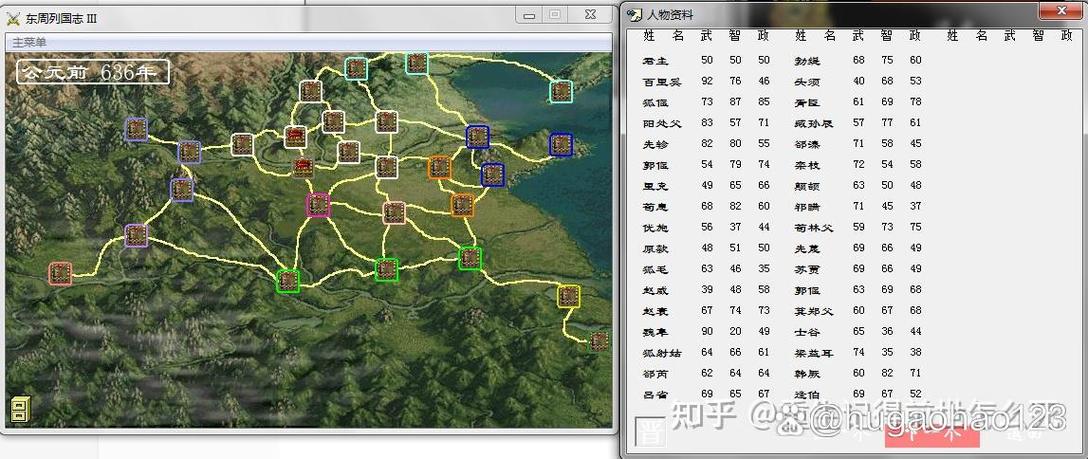
Task: Open the 主菜单 menu in game window
Action: tap(30, 42)
